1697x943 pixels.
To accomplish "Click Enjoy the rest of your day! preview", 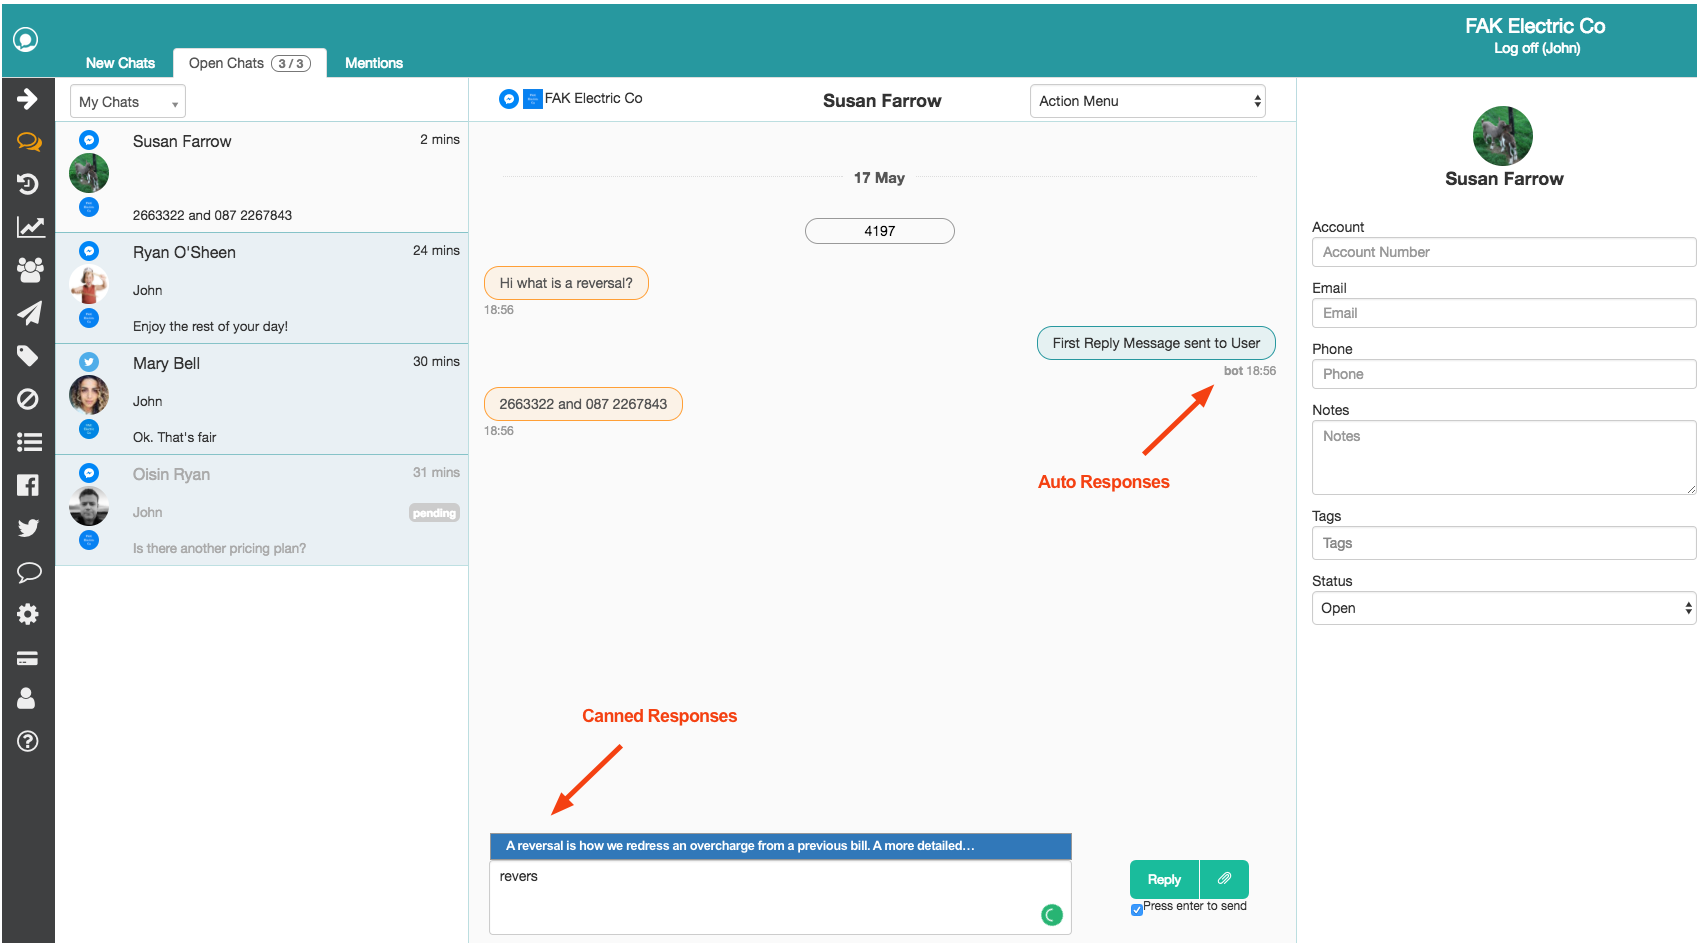I will (210, 326).
